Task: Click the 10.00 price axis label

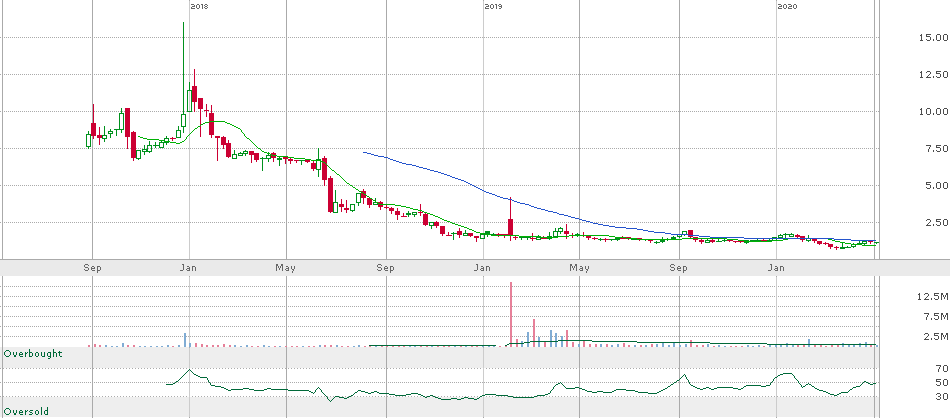Action: click(x=932, y=111)
